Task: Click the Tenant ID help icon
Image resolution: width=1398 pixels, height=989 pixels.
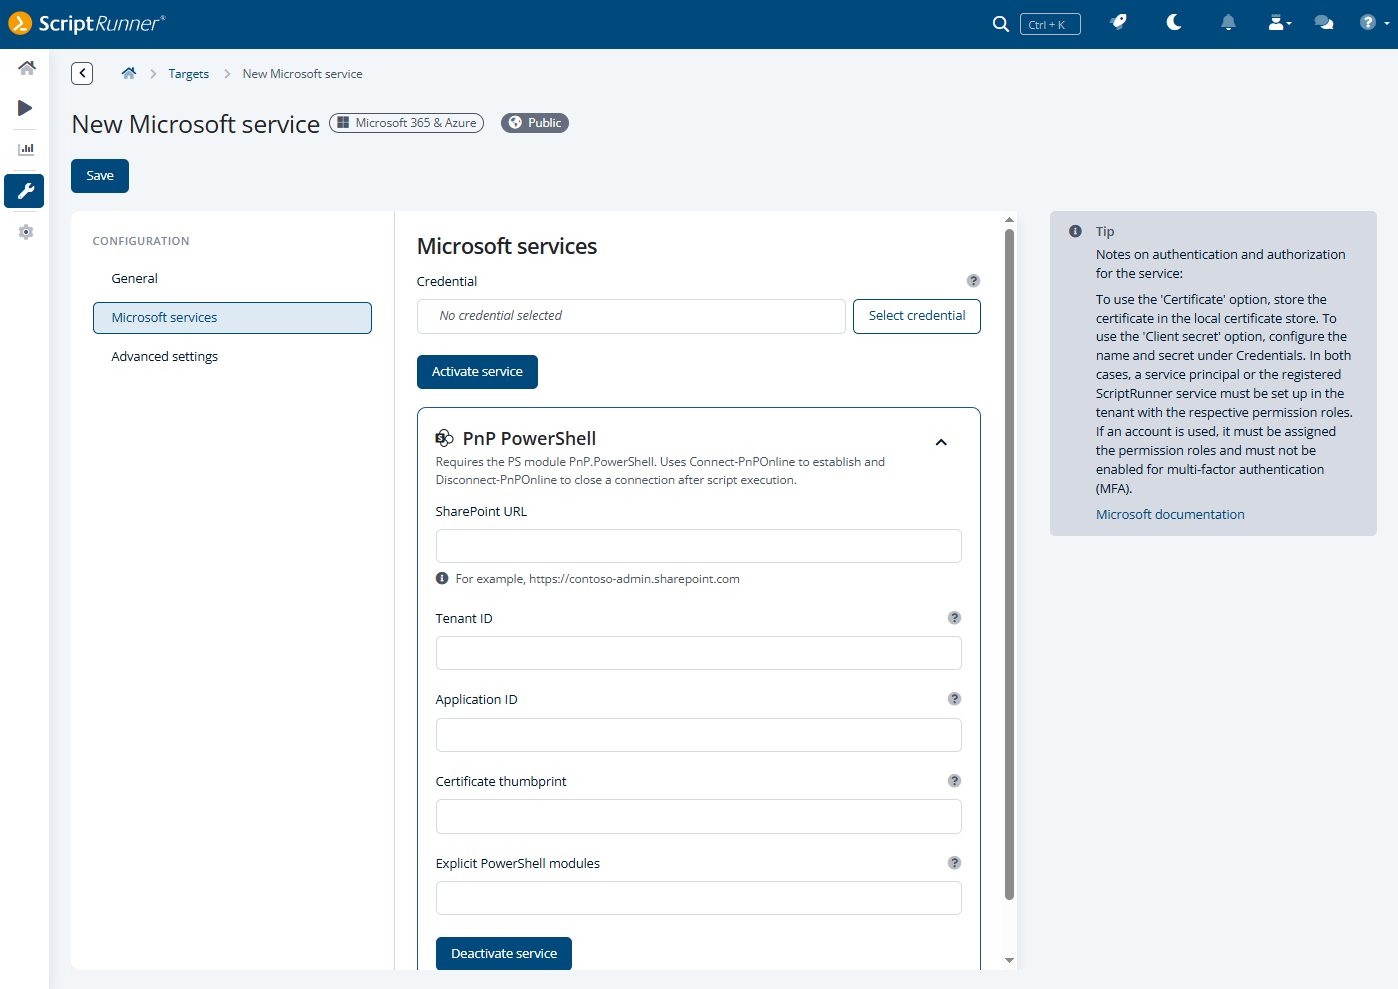Action: click(x=954, y=618)
